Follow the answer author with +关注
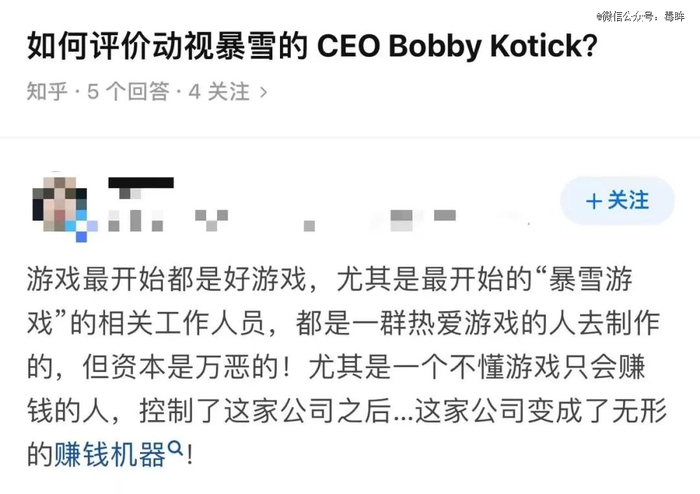 point(617,201)
